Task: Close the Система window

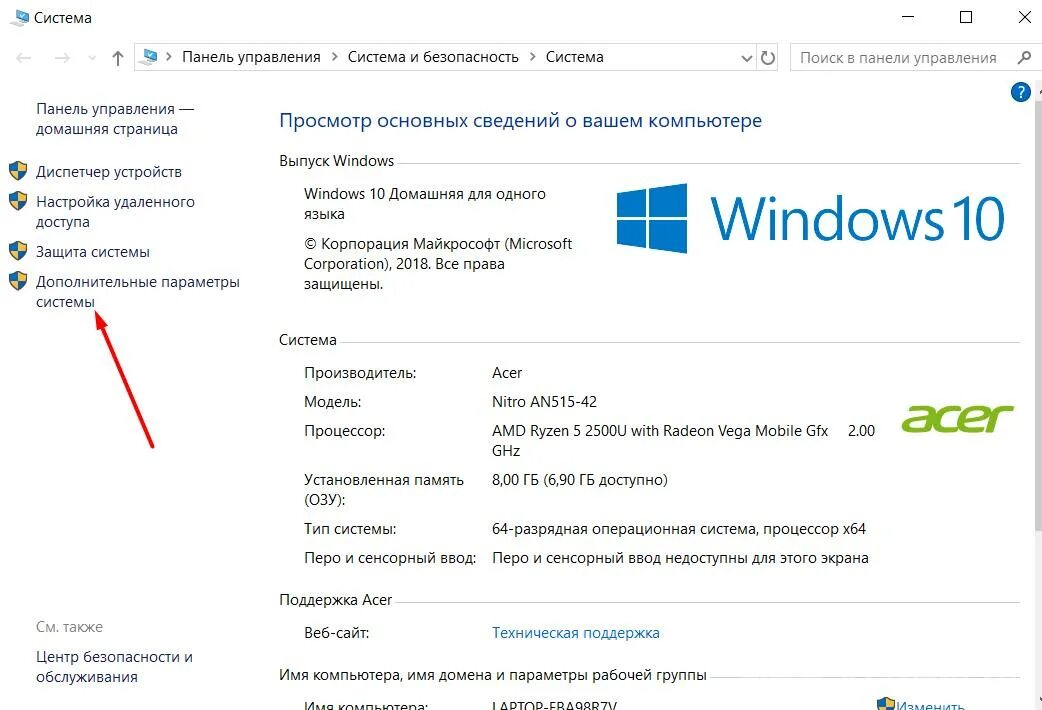Action: point(1025,17)
